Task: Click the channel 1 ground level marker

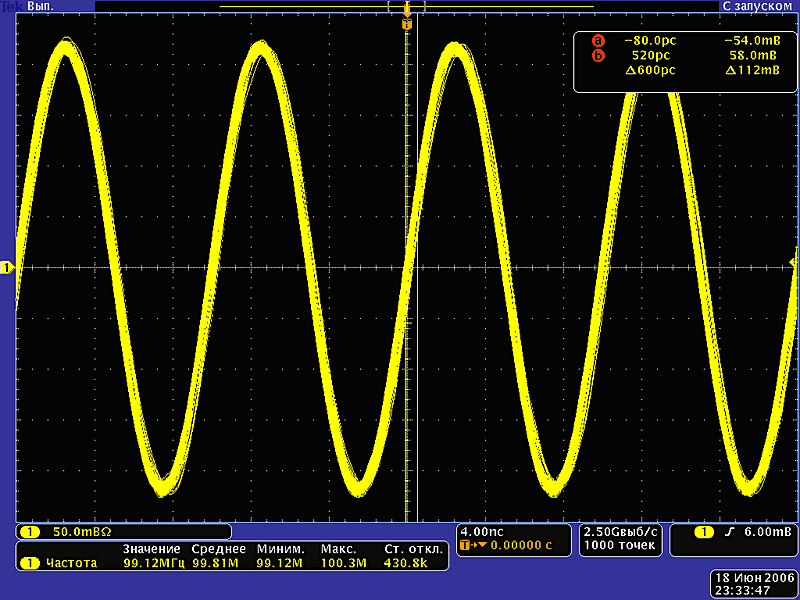Action: [x=7, y=268]
